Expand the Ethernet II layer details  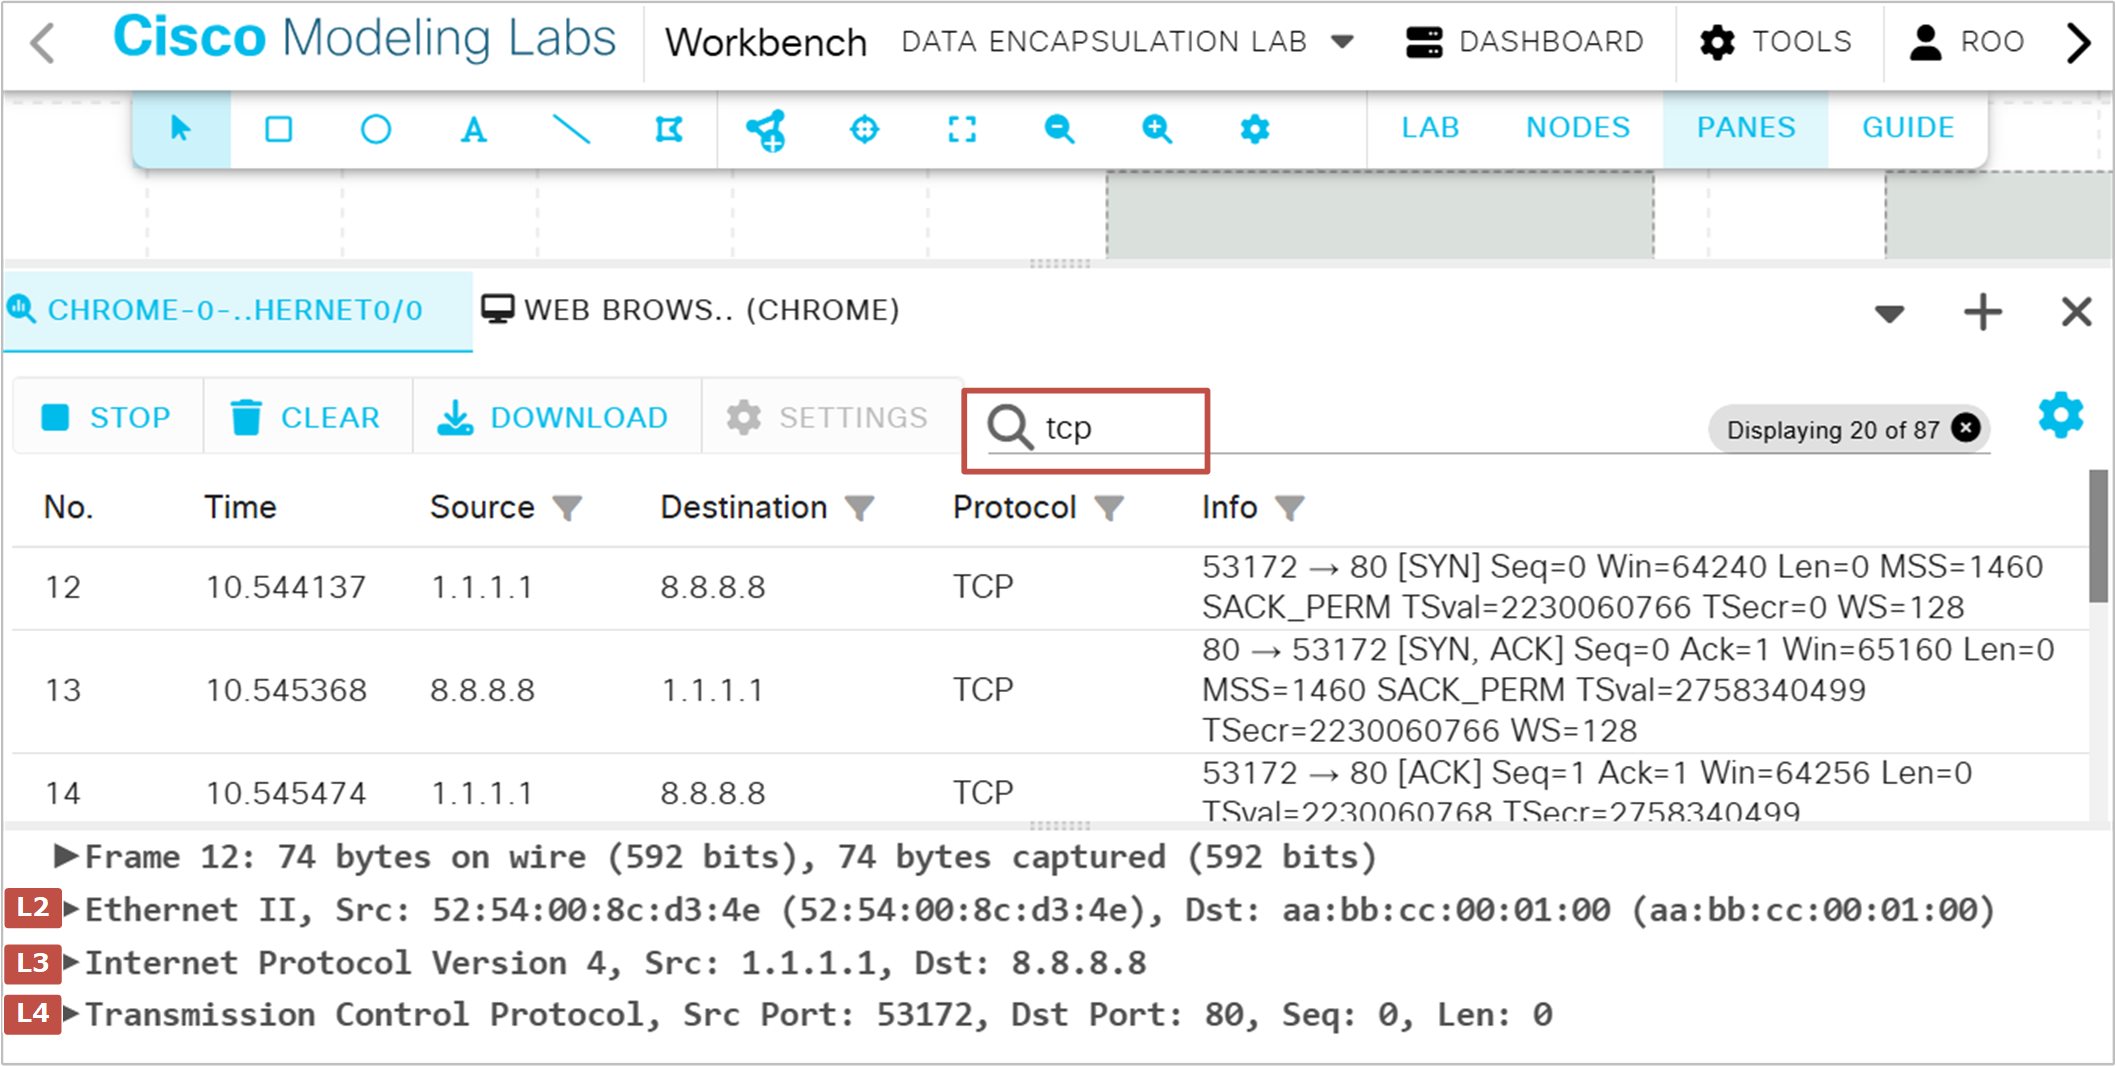coord(72,909)
